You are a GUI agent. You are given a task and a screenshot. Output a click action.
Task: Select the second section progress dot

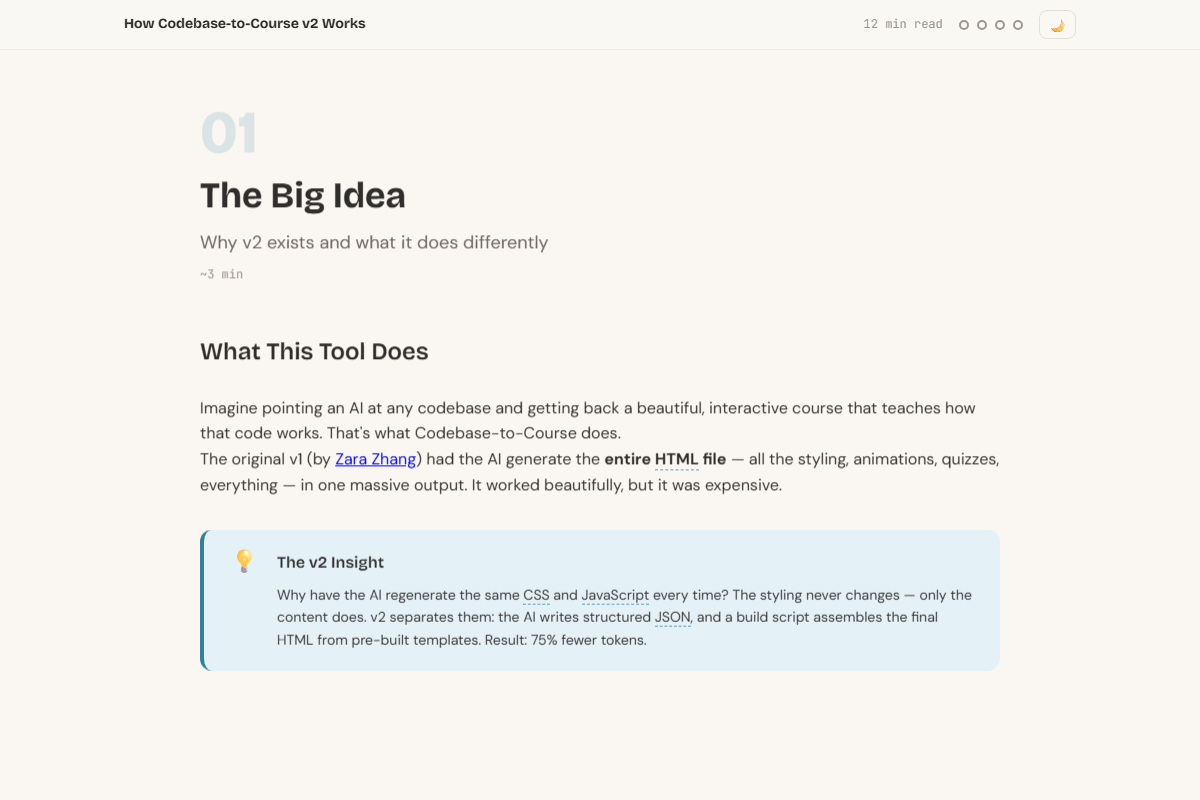coord(982,25)
